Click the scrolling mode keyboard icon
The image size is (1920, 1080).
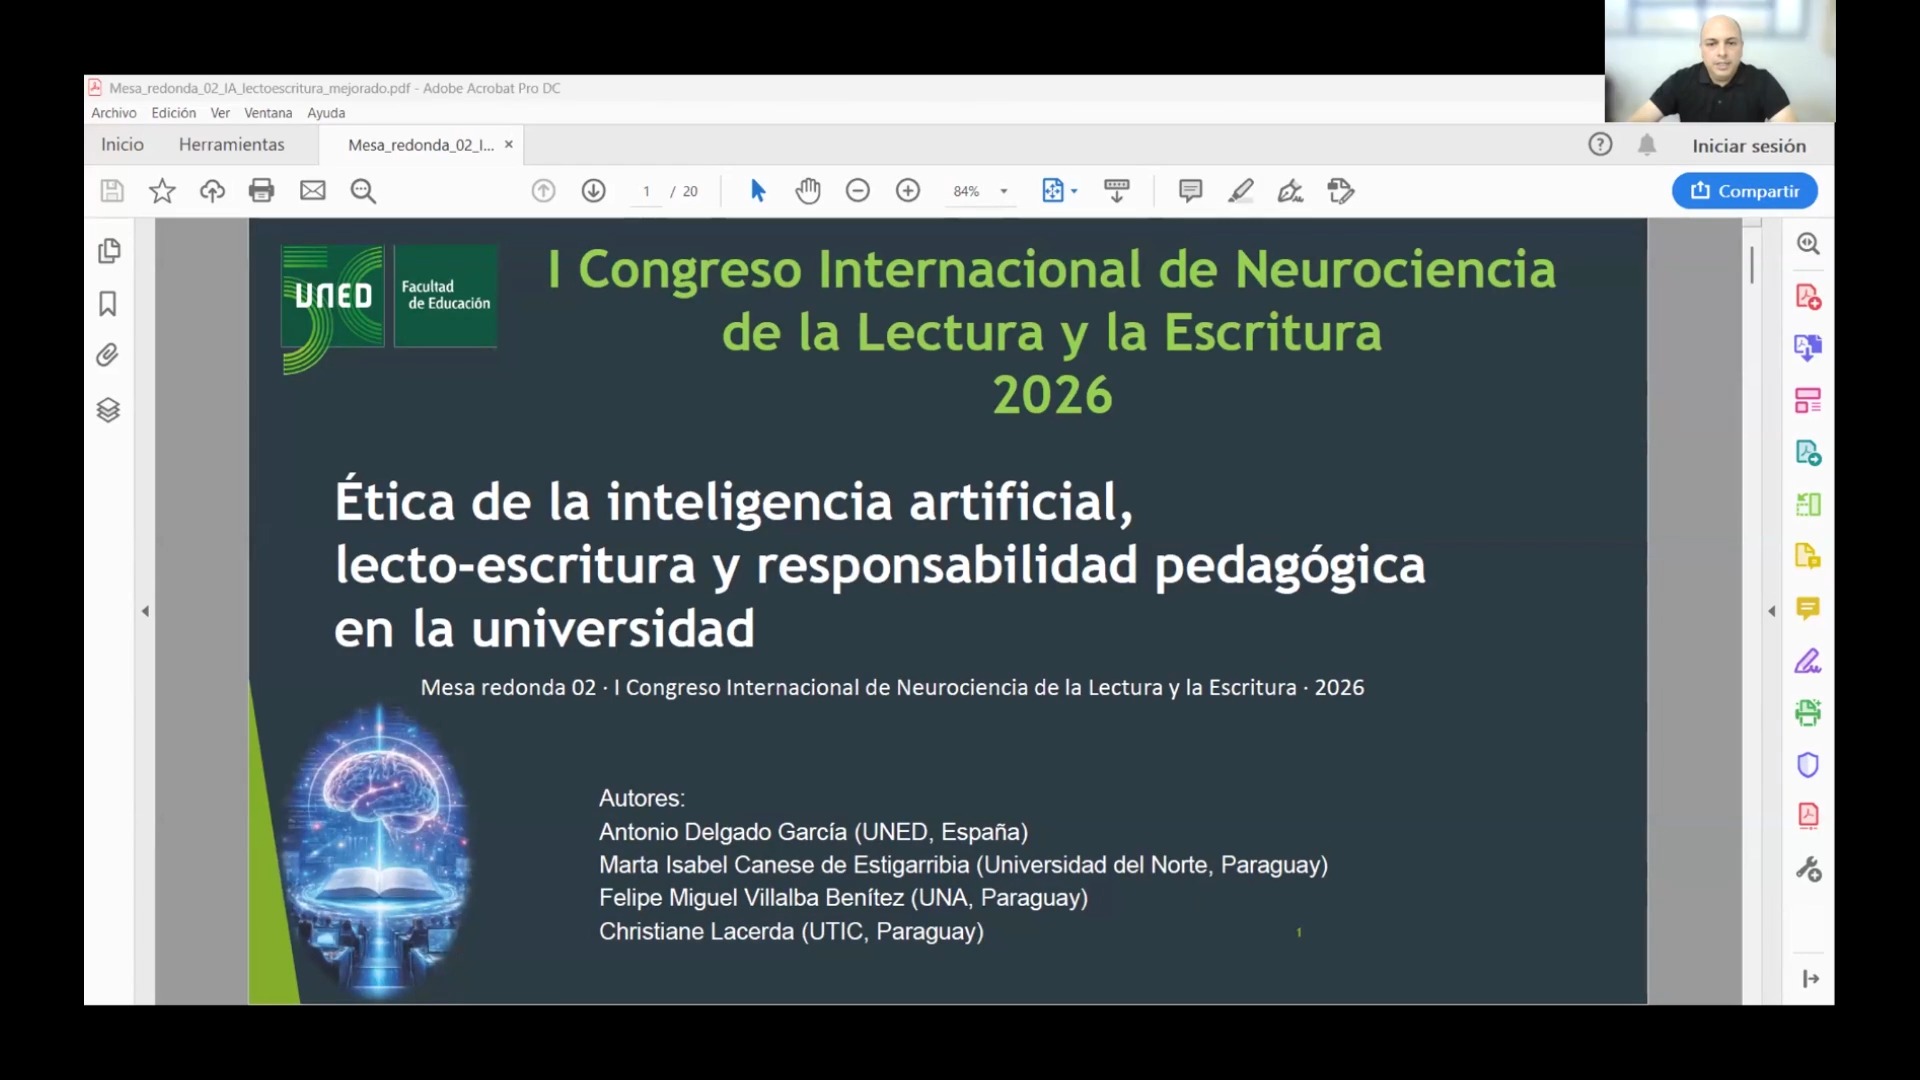[x=1117, y=191]
